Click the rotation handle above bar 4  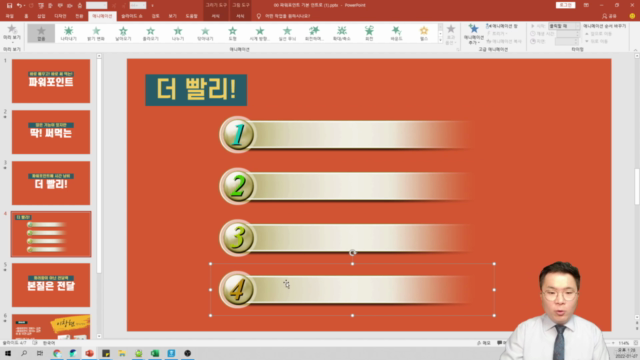pyautogui.click(x=353, y=253)
